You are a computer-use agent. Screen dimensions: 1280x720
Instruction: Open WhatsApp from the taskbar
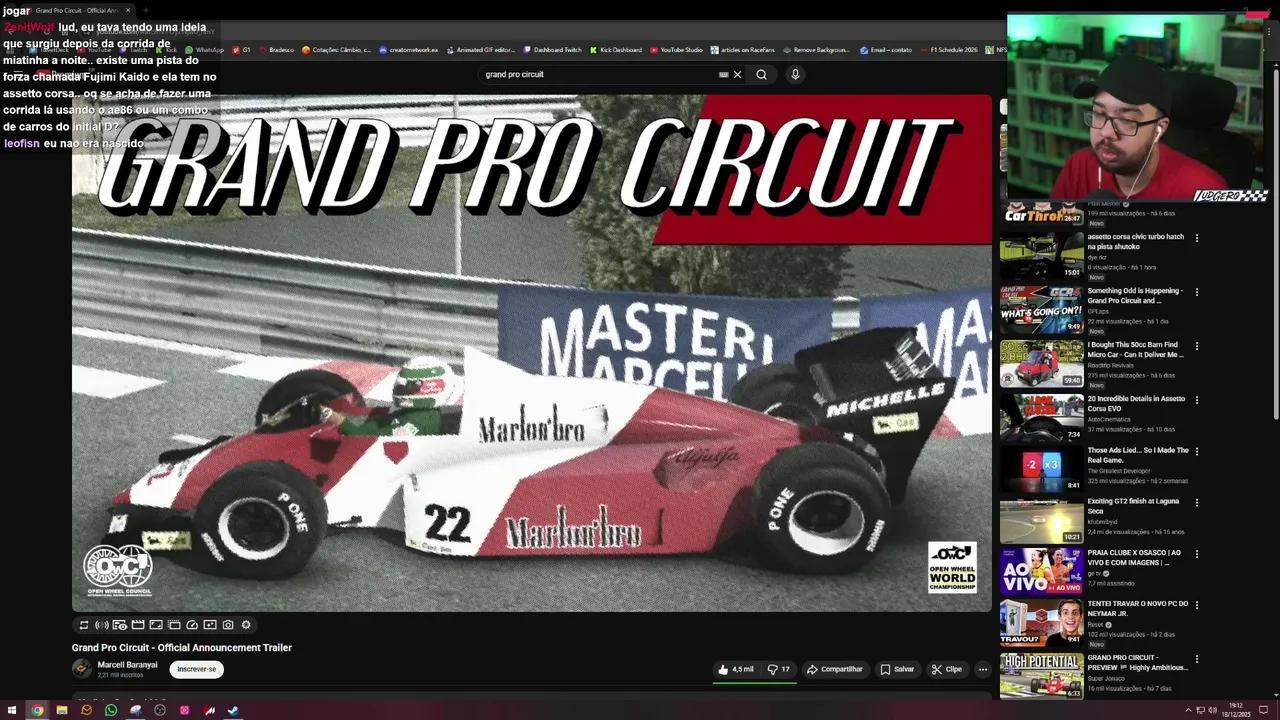click(x=111, y=711)
